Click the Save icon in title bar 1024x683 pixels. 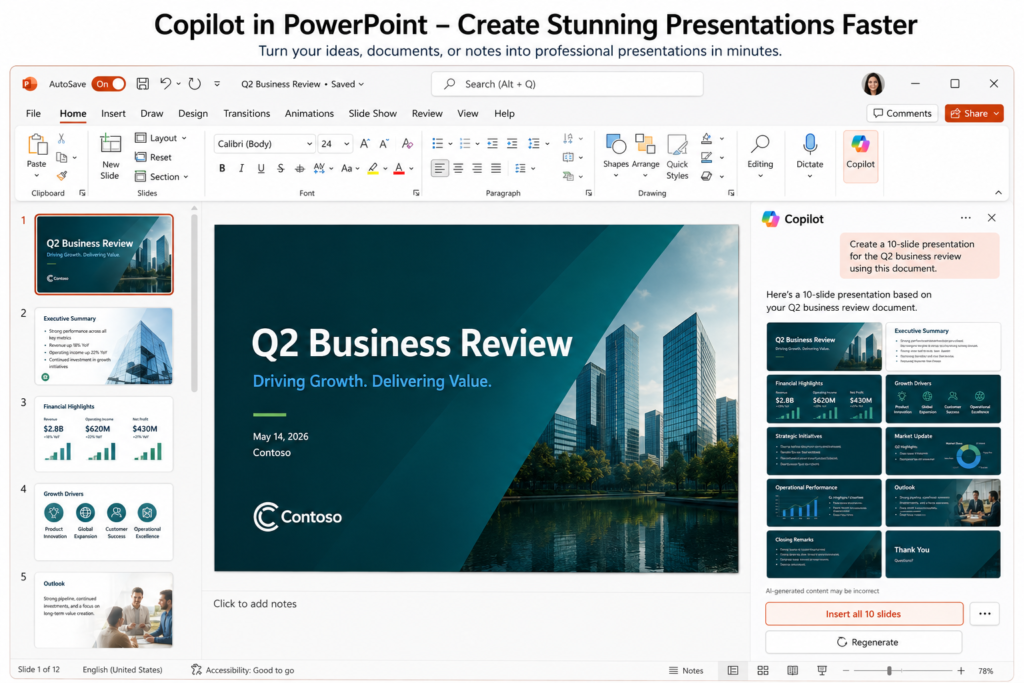point(142,84)
